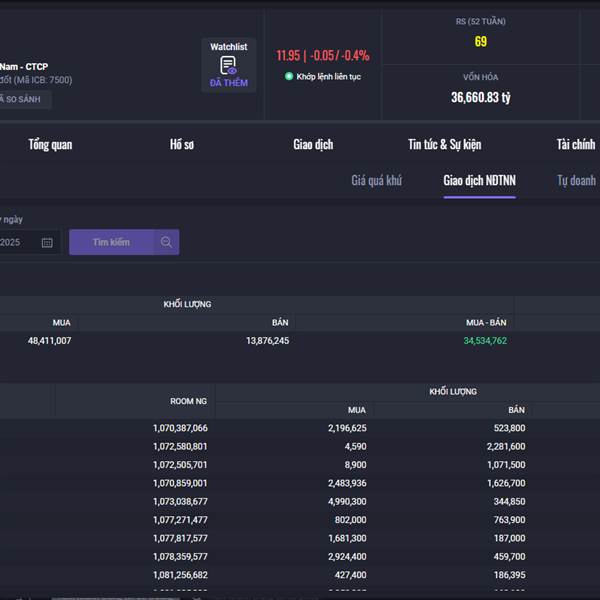Screen dimensions: 600x600
Task: Select the Giao dịch NĐTNN sub-tab
Action: [x=479, y=180]
